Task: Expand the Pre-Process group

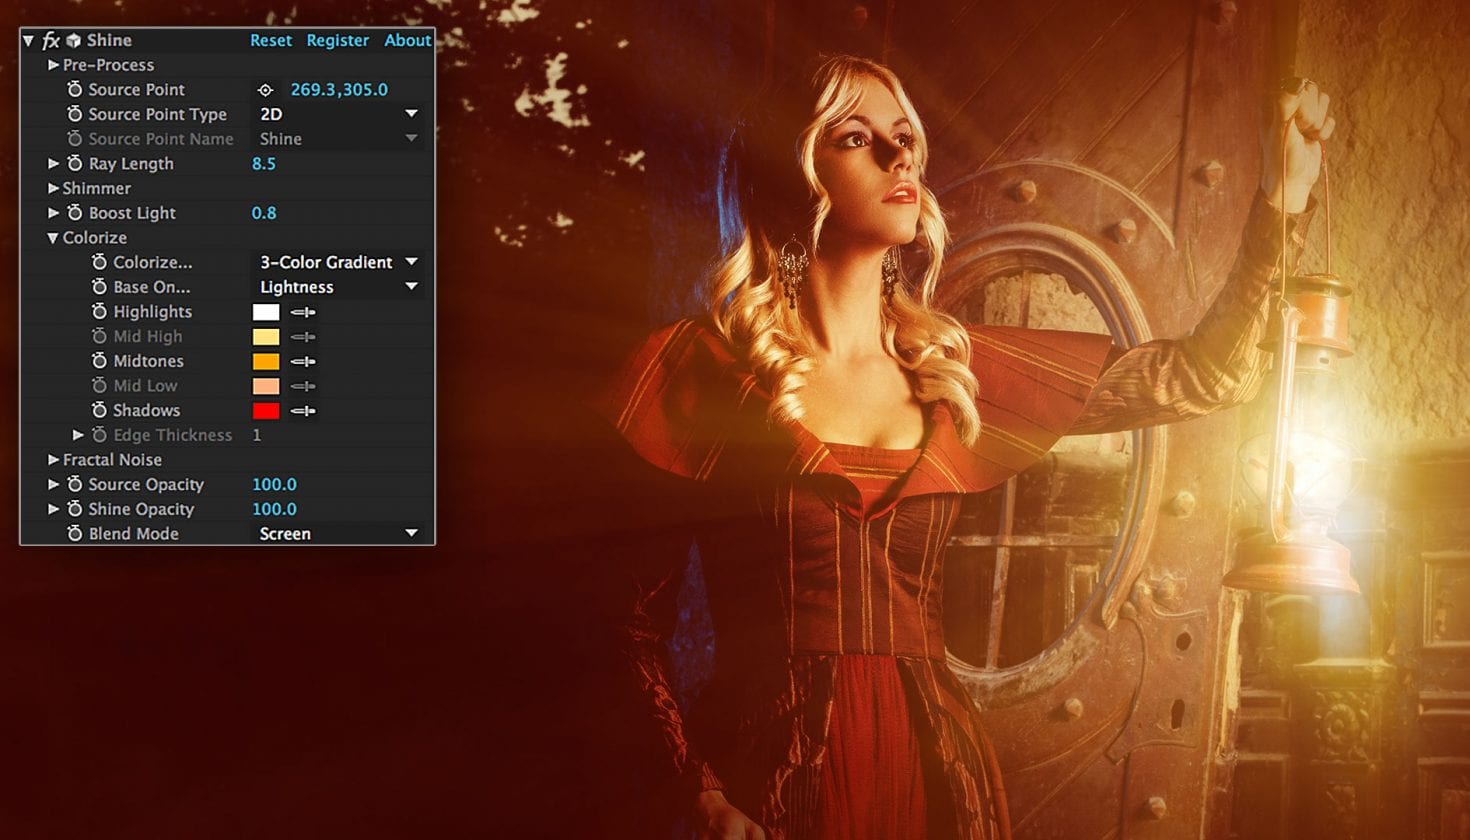Action: (53, 65)
